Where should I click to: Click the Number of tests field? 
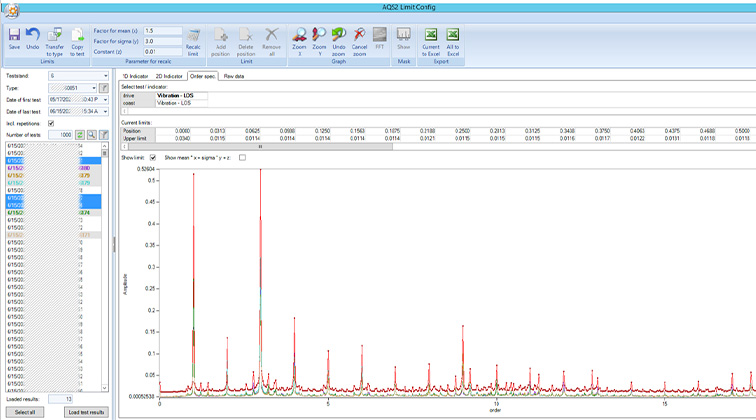pos(60,135)
